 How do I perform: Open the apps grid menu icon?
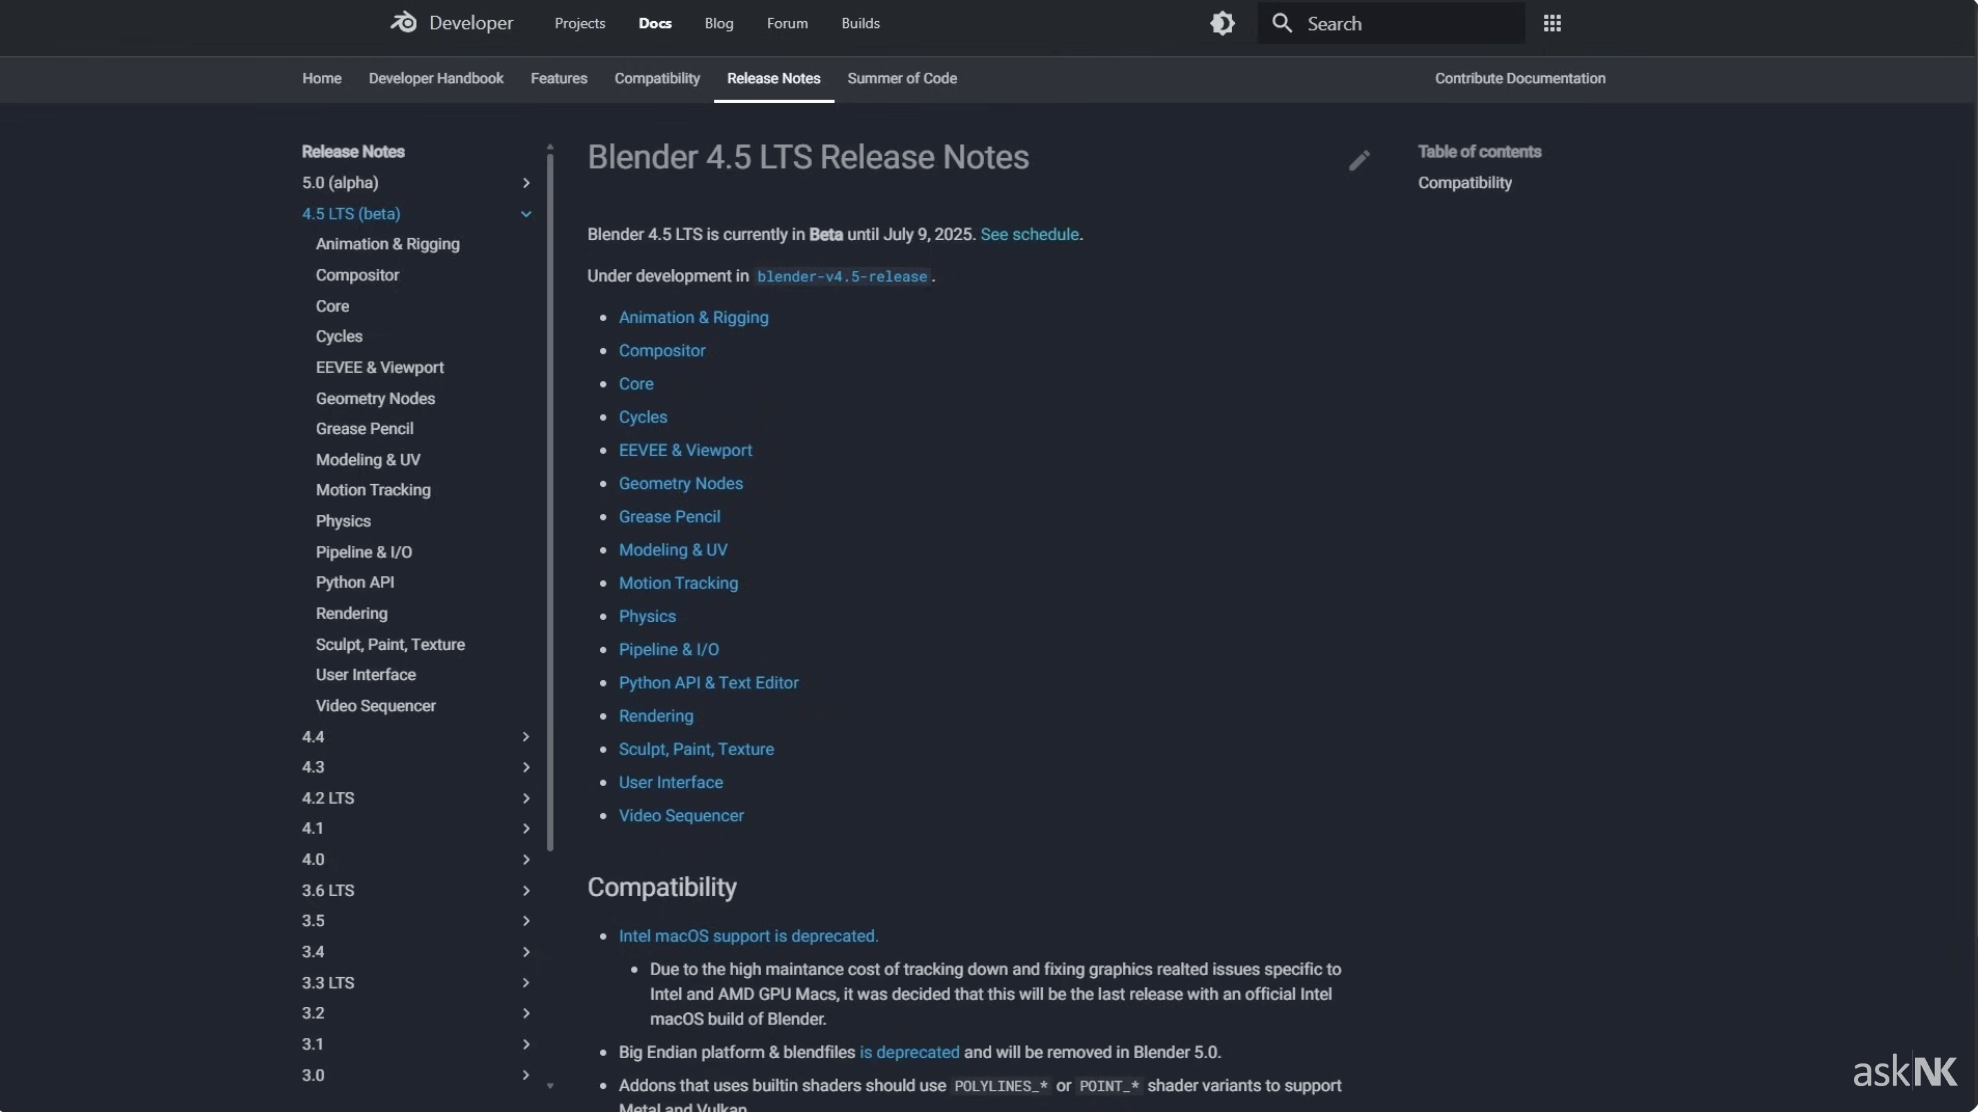pyautogui.click(x=1552, y=23)
